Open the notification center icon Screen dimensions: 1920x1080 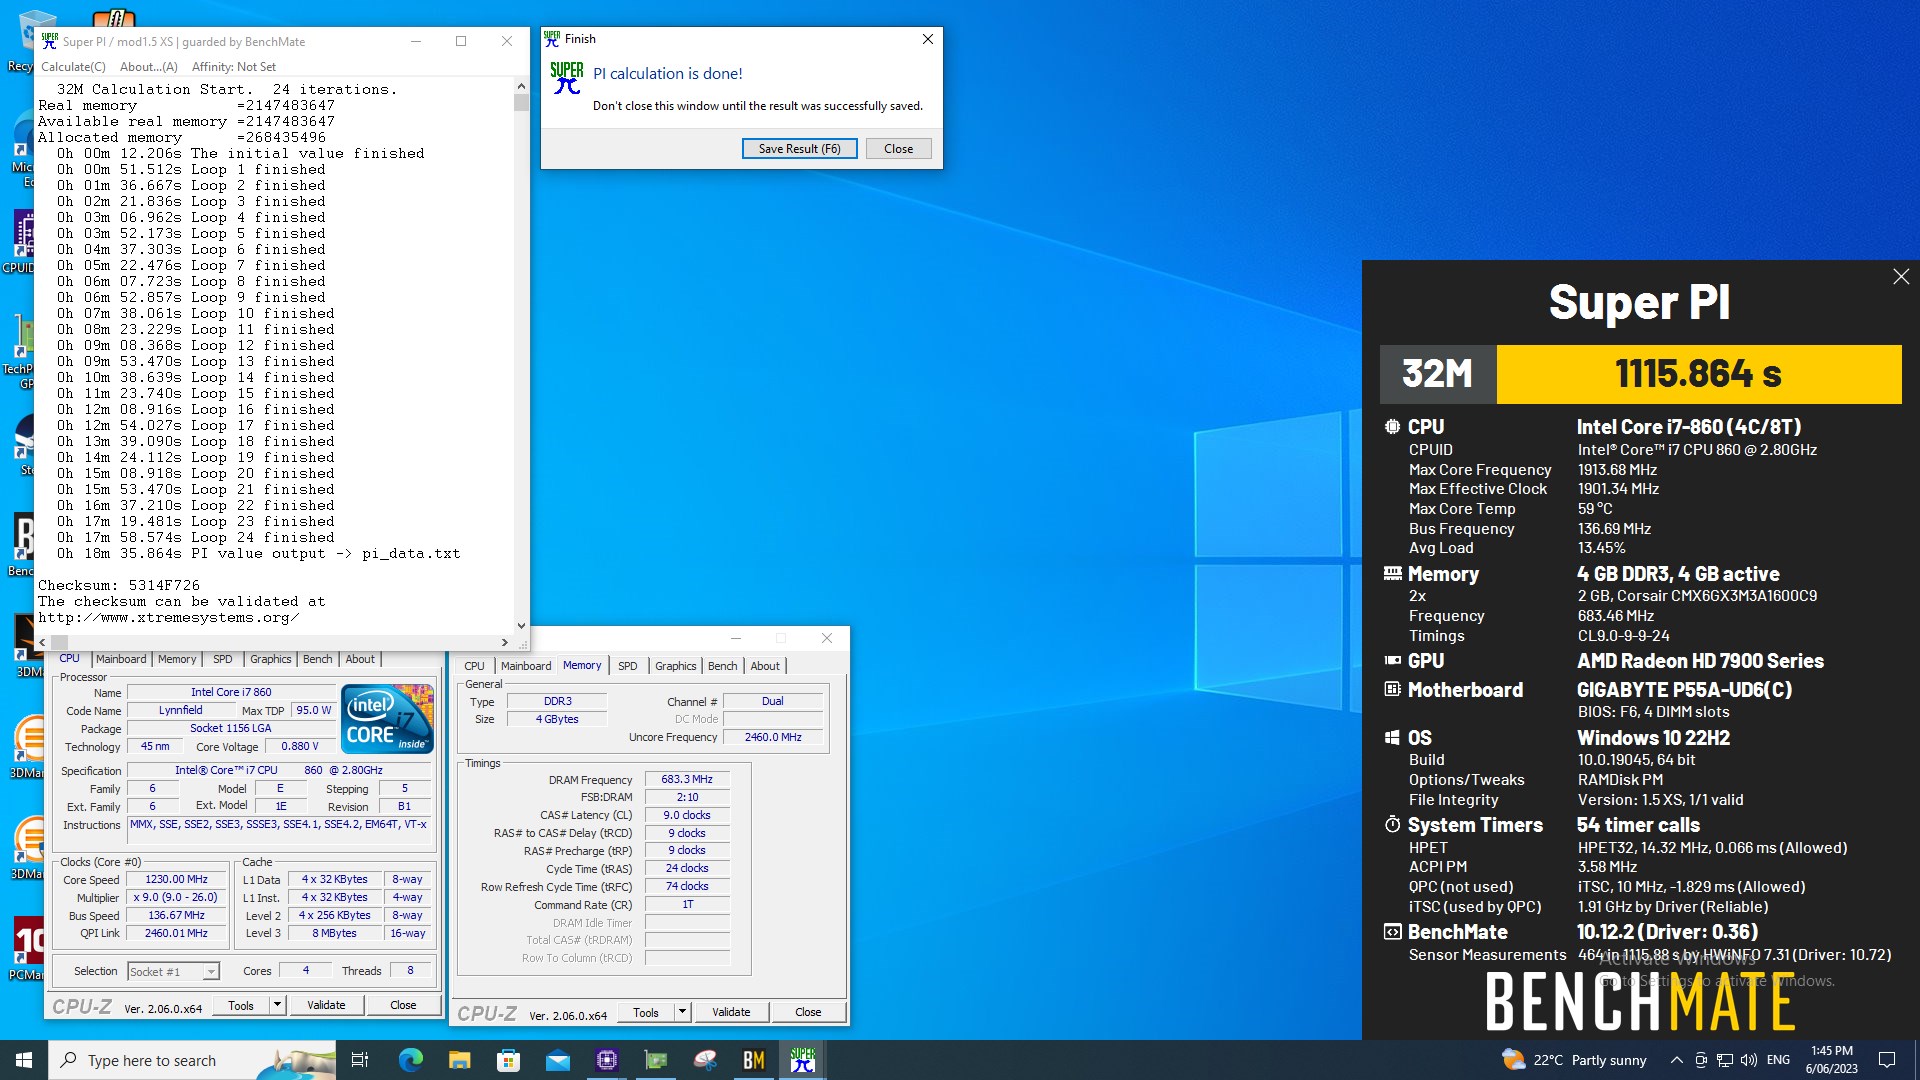[x=1887, y=1060]
